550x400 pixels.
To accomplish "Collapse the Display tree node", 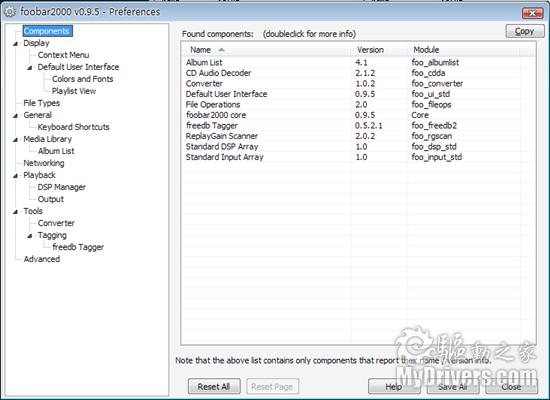I will click(x=15, y=44).
